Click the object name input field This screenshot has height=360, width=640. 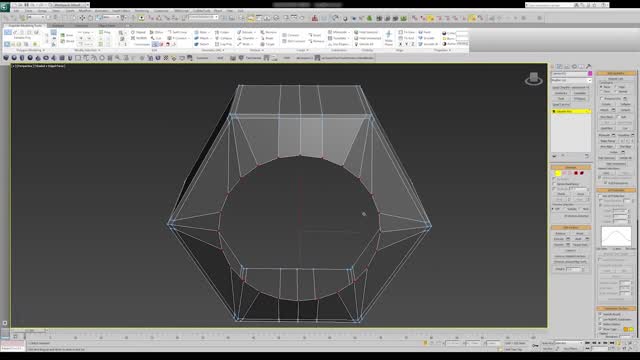coord(569,73)
